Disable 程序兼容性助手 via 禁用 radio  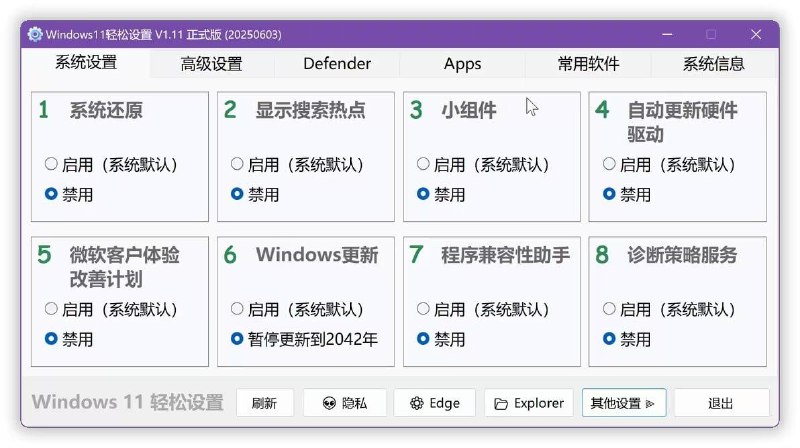[423, 339]
